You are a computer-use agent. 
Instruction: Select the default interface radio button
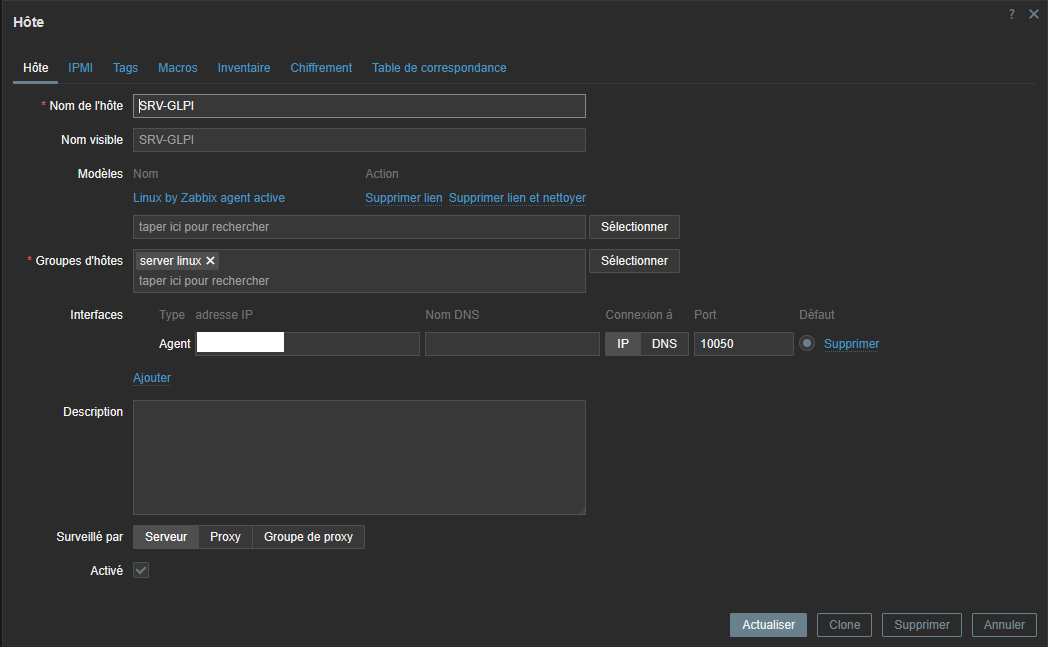point(807,344)
